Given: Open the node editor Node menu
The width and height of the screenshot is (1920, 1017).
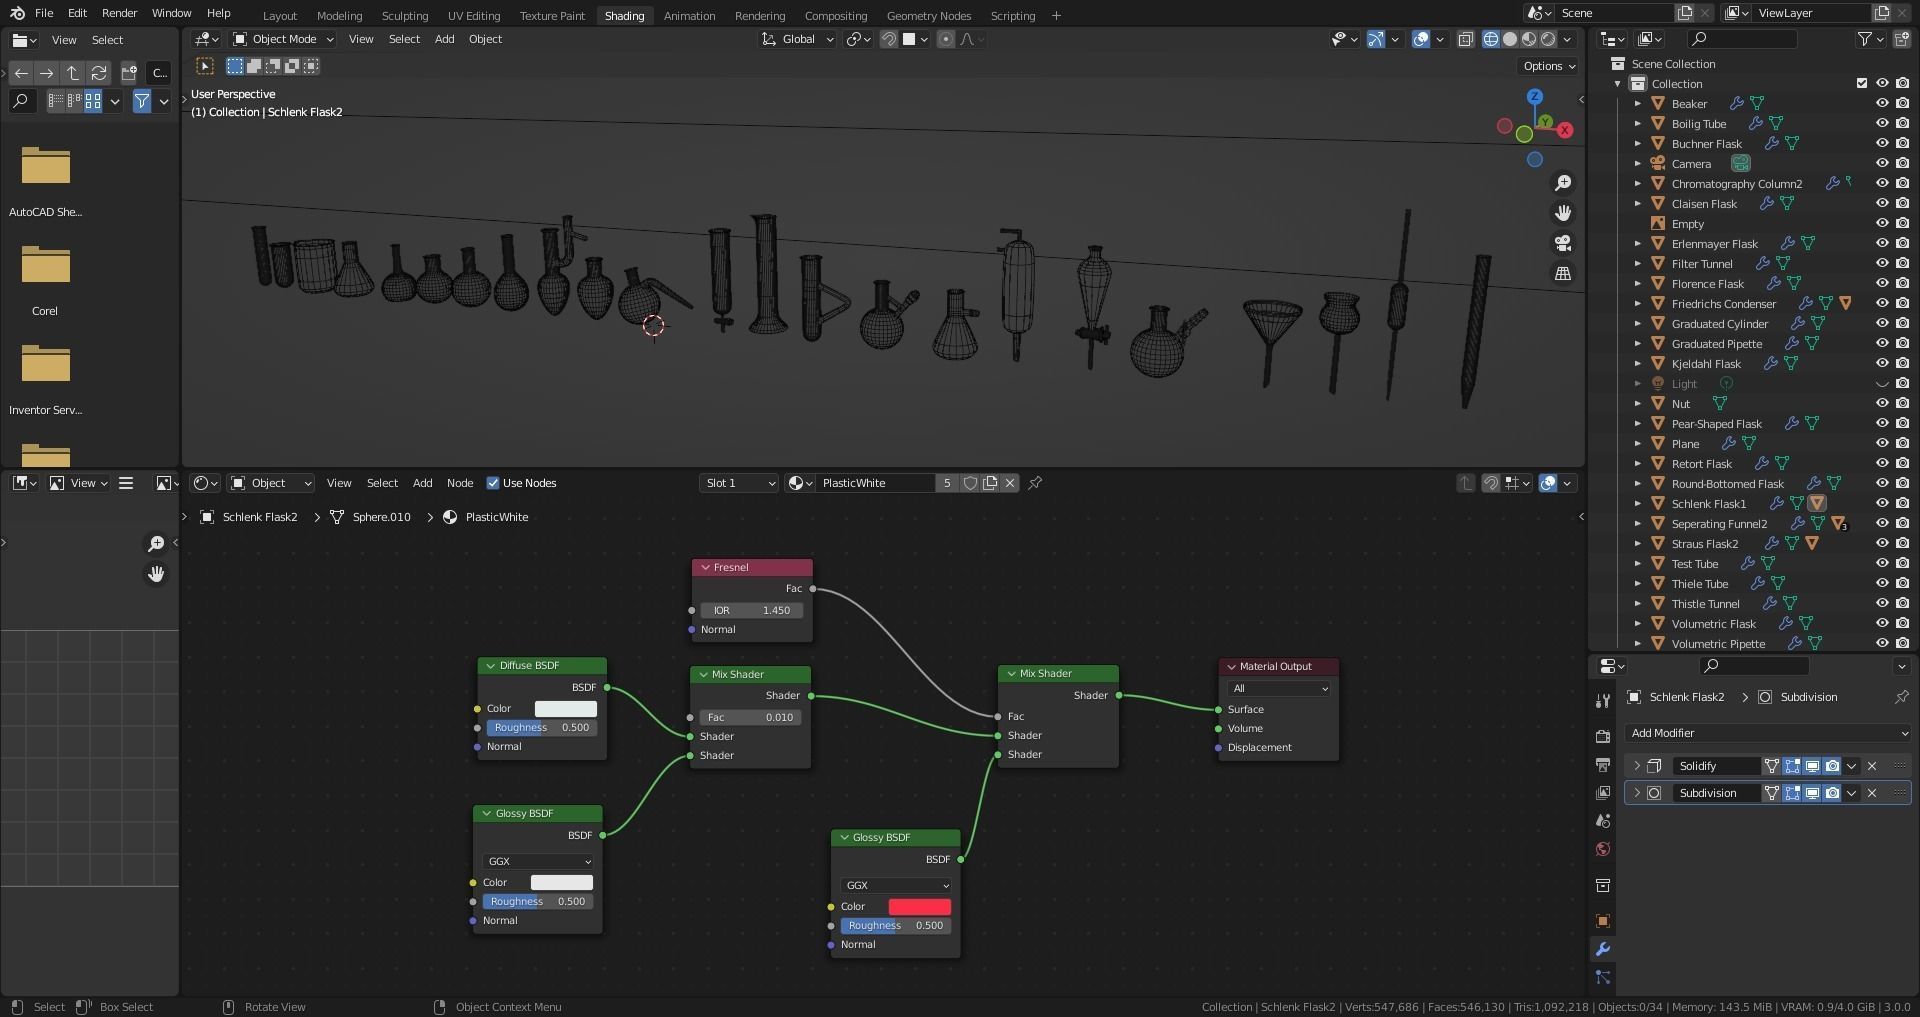Looking at the screenshot, I should point(460,483).
